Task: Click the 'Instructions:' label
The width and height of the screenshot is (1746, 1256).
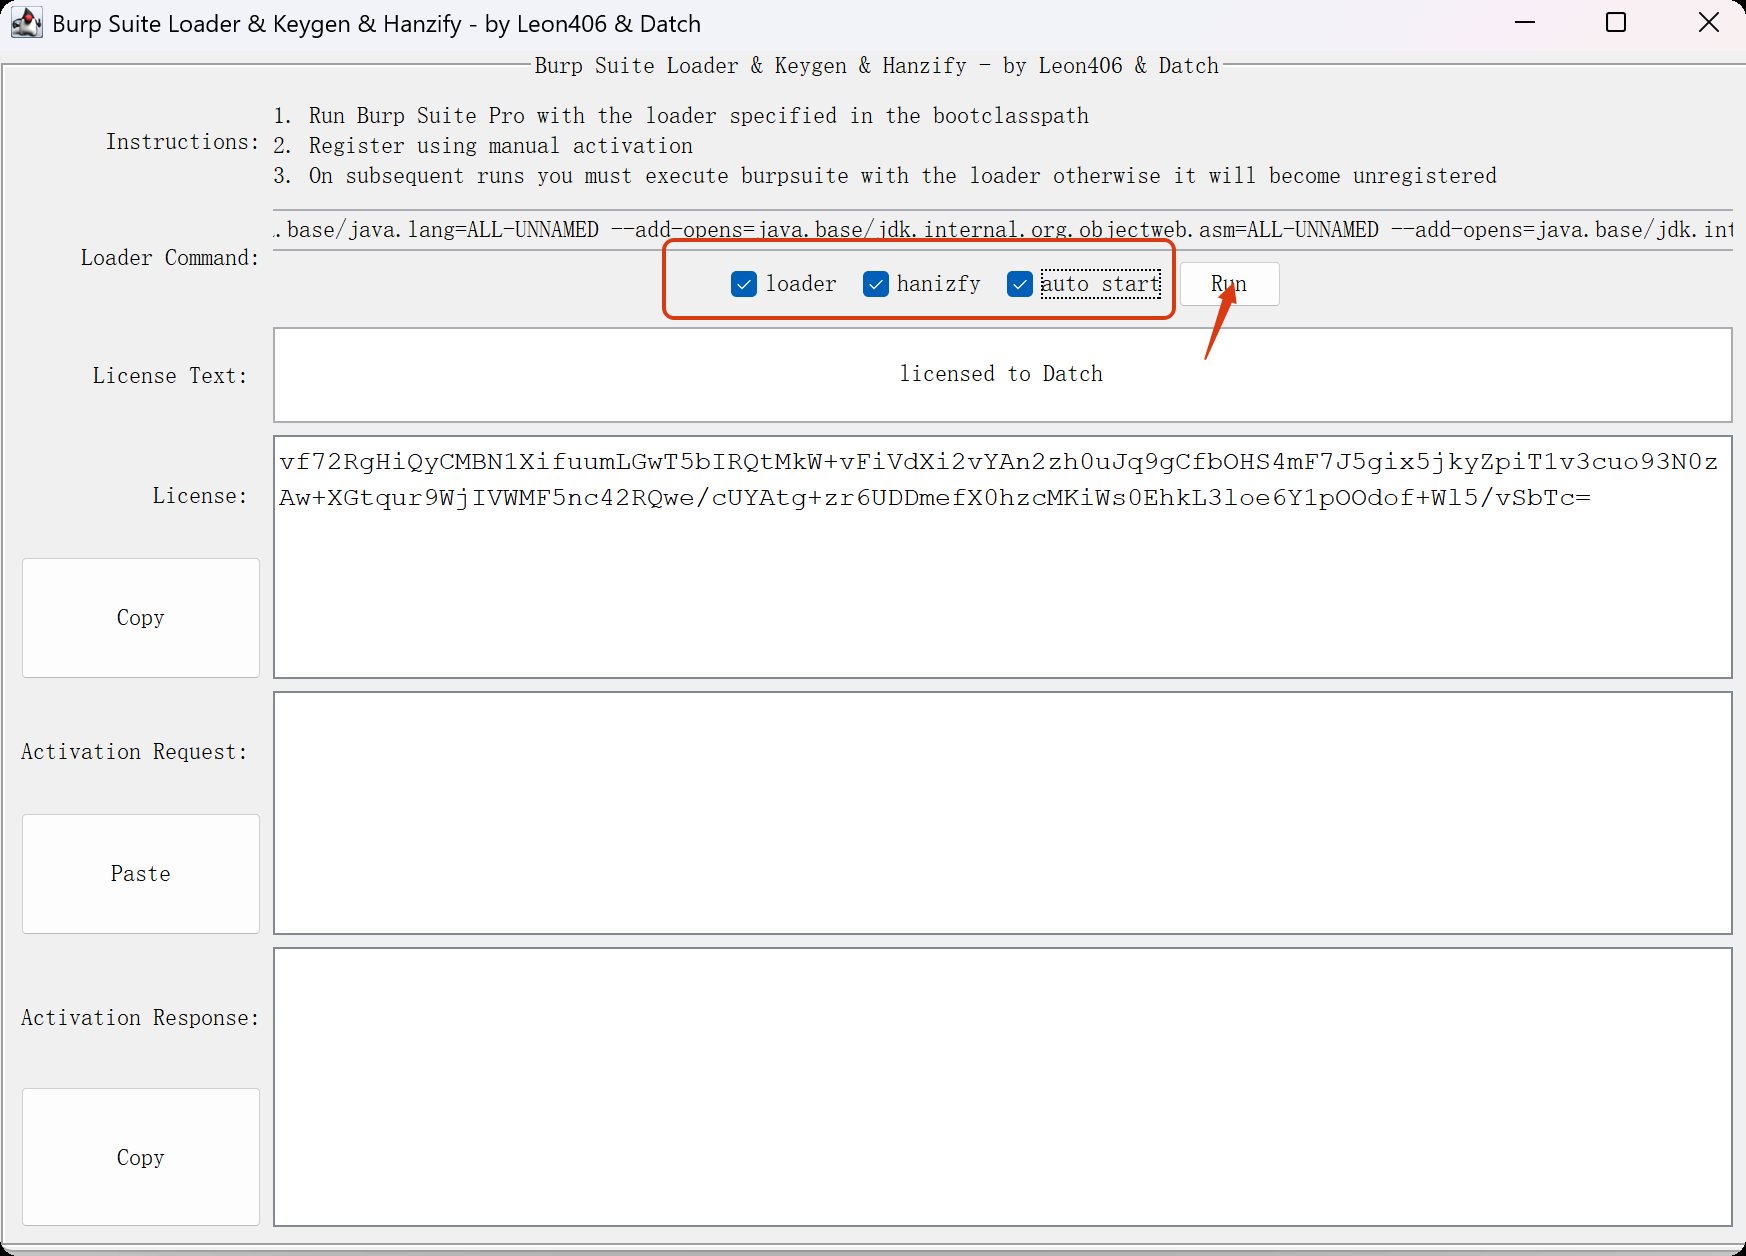Action: 183,142
